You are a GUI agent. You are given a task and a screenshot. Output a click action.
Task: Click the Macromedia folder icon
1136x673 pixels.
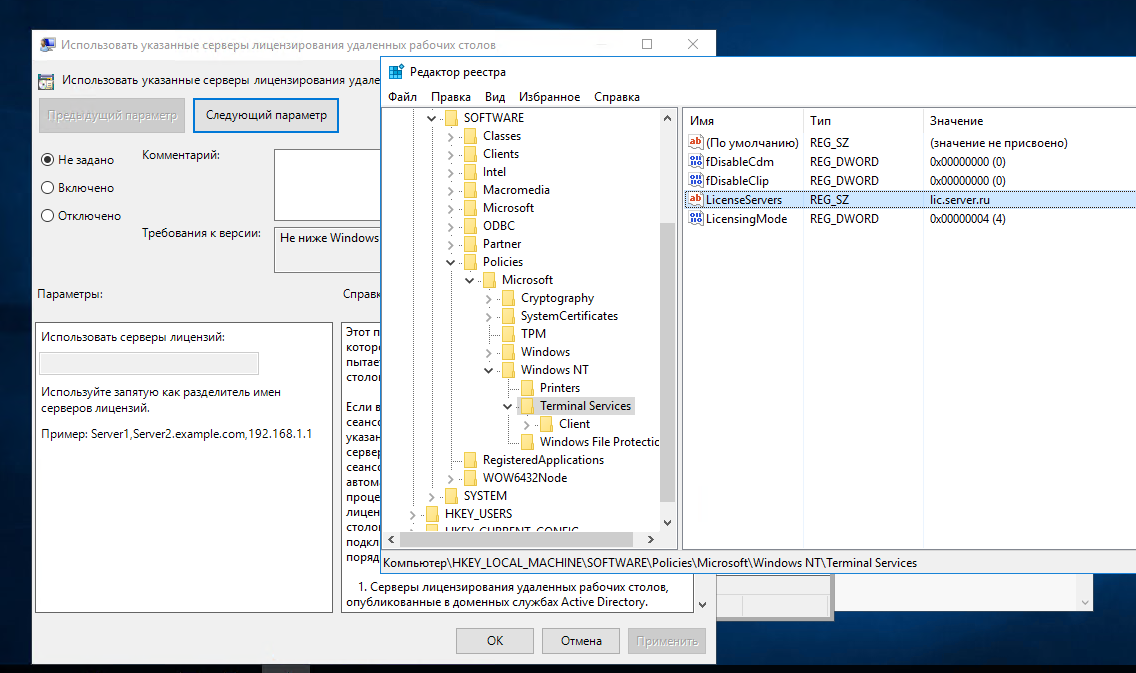coord(470,190)
